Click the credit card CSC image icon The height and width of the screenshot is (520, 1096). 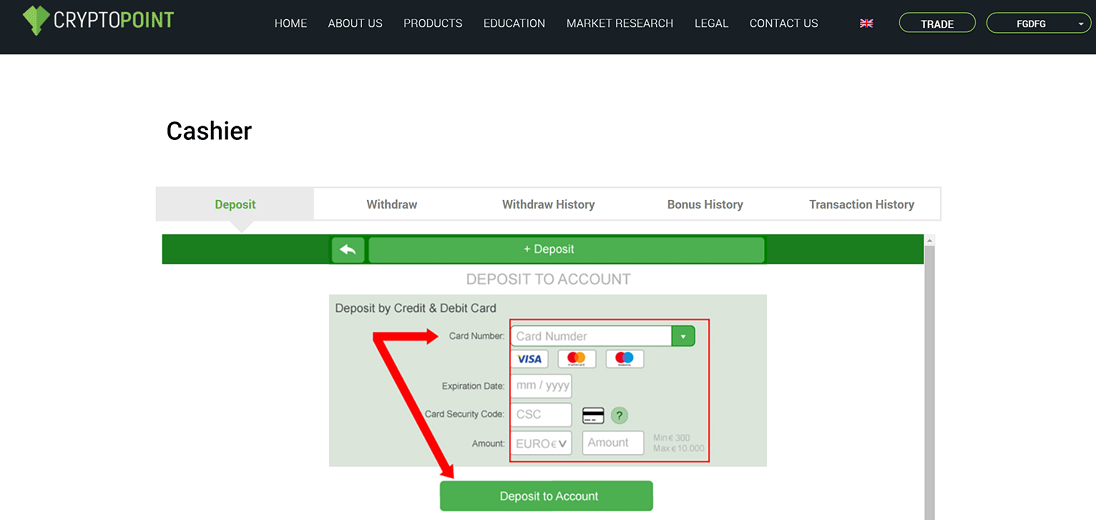[593, 415]
